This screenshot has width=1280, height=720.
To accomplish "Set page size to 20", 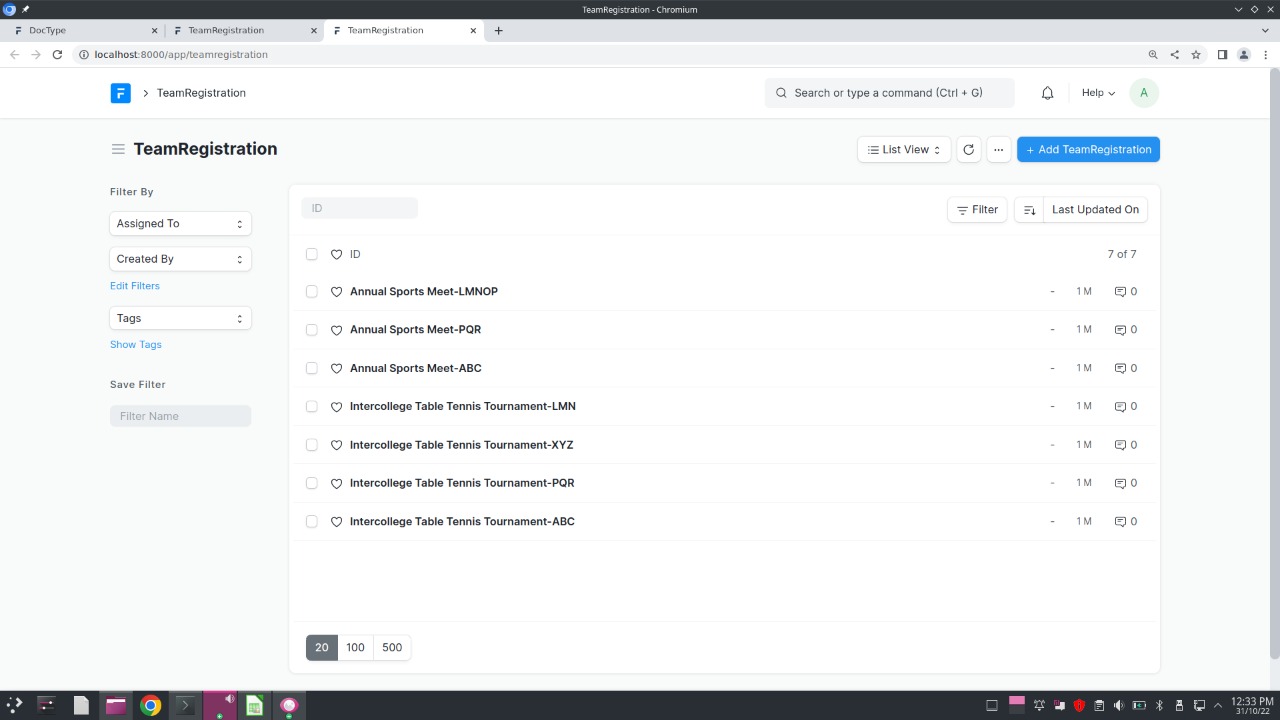I will point(322,648).
